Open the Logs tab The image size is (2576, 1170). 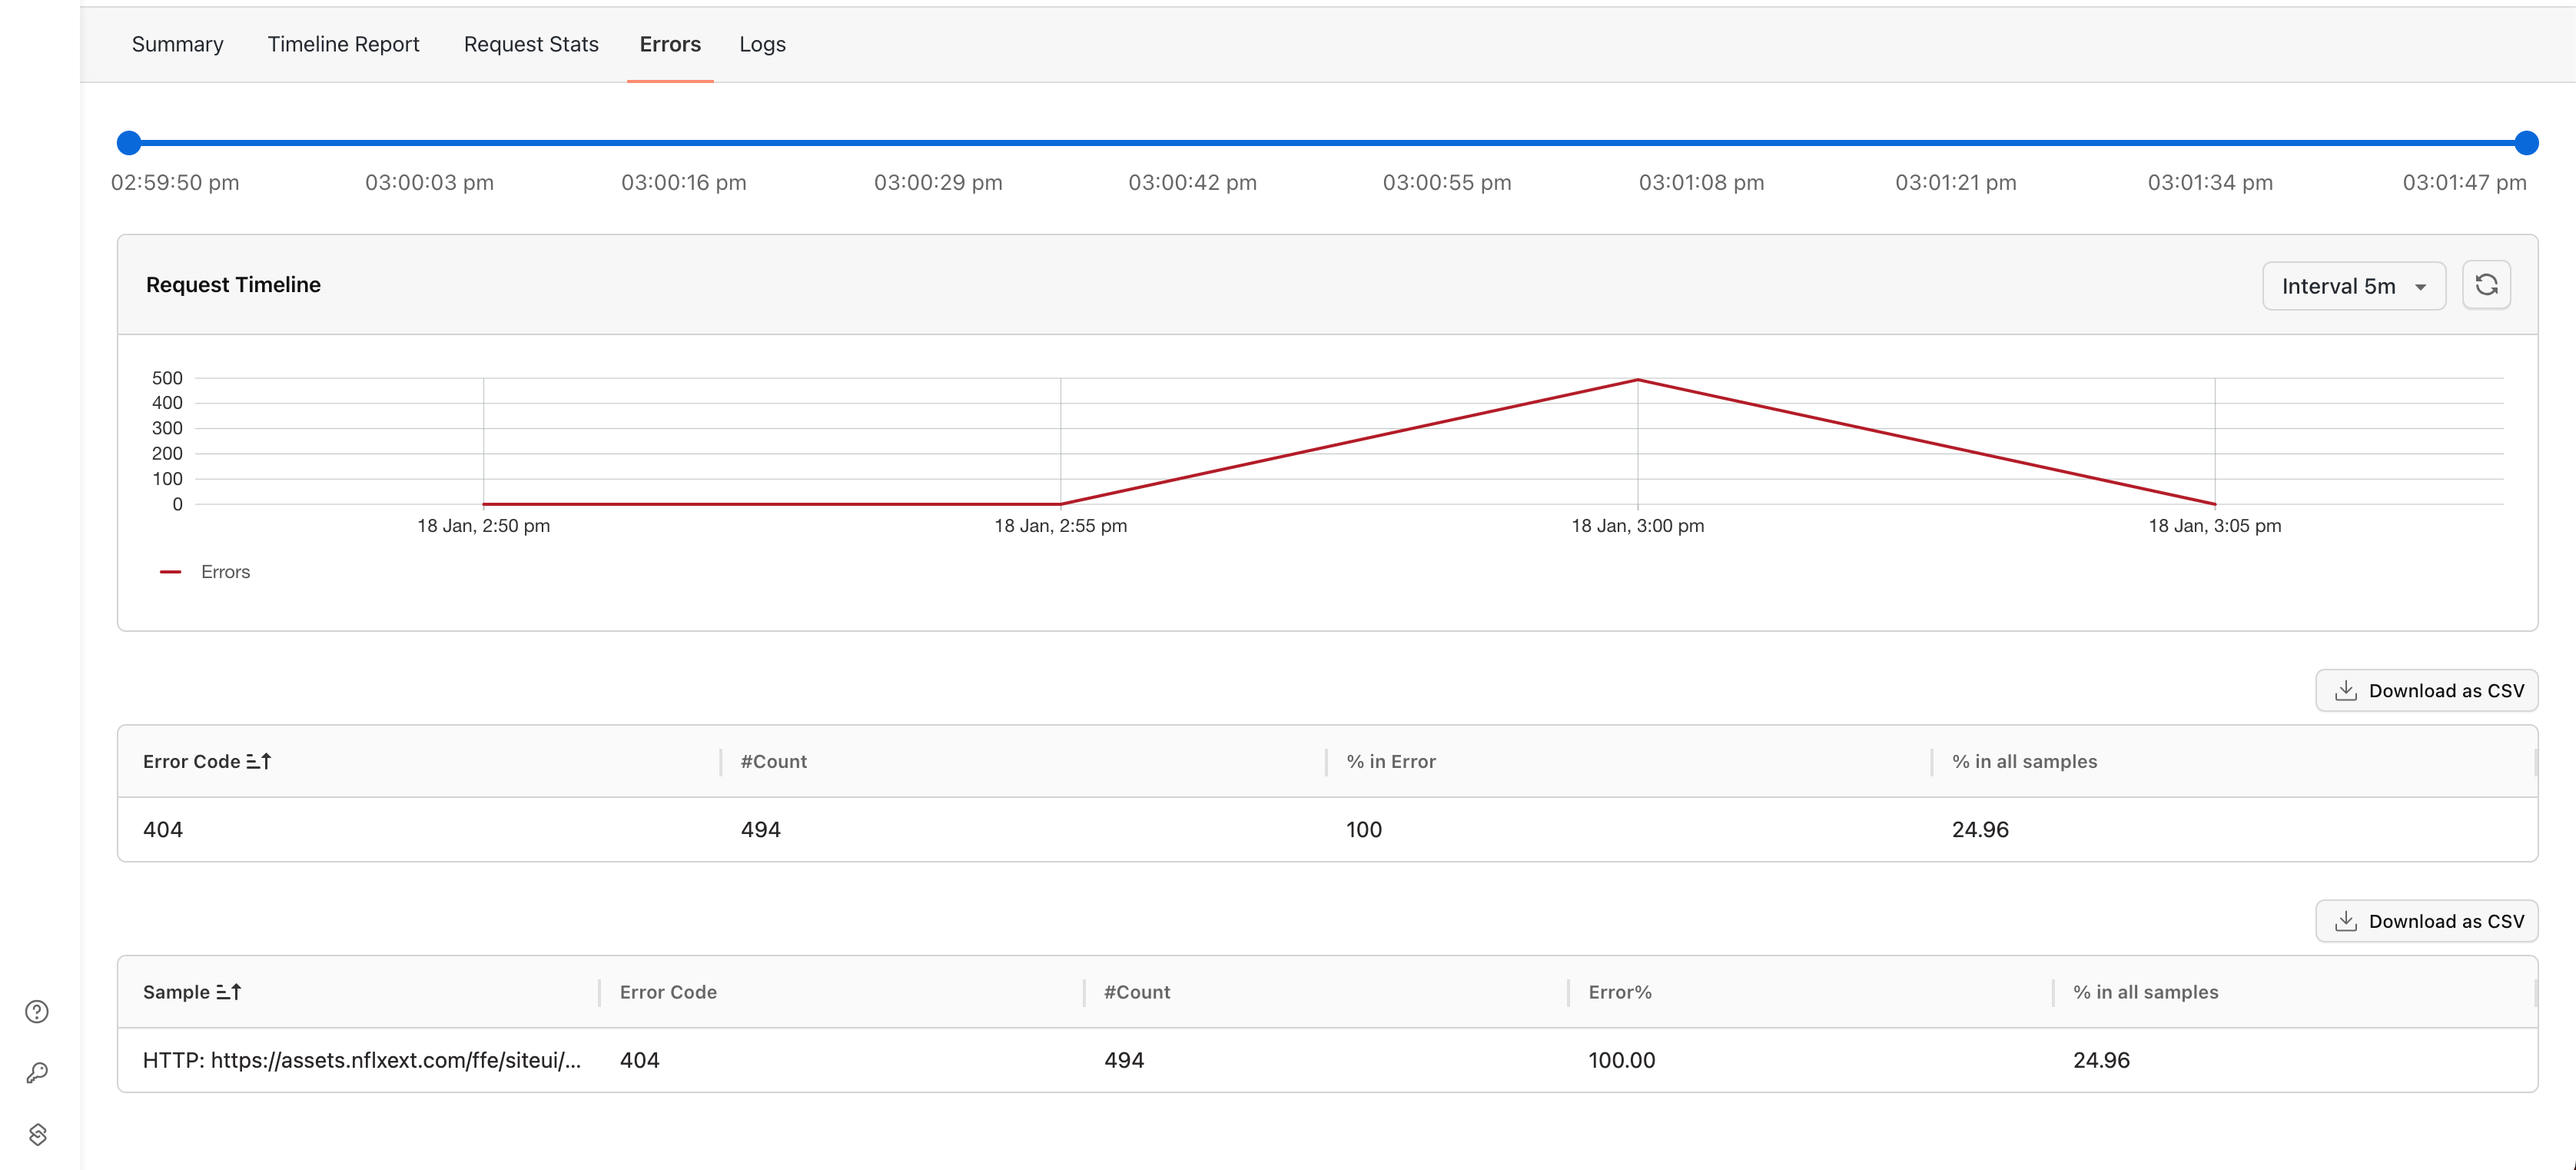[762, 44]
